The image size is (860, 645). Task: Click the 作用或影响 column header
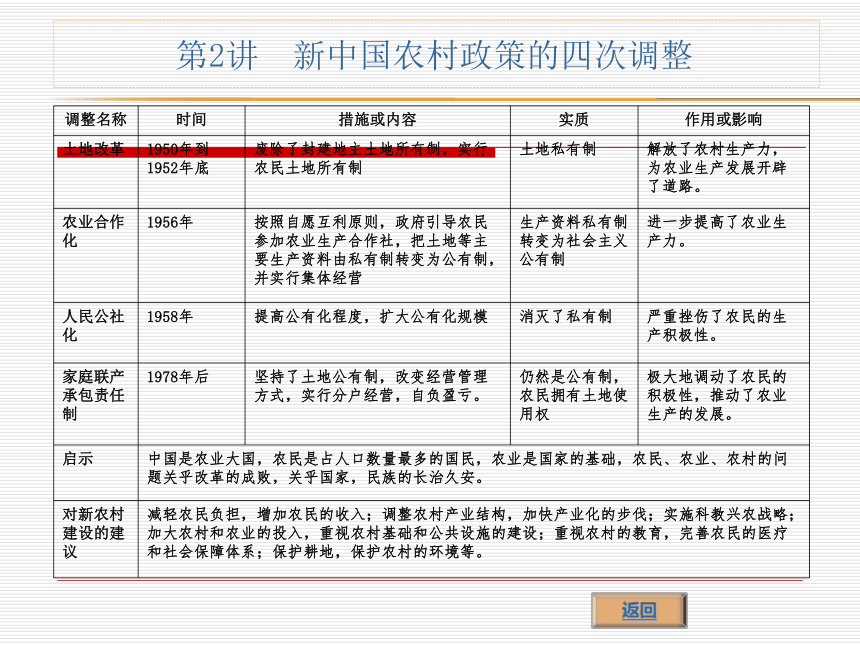click(723, 120)
